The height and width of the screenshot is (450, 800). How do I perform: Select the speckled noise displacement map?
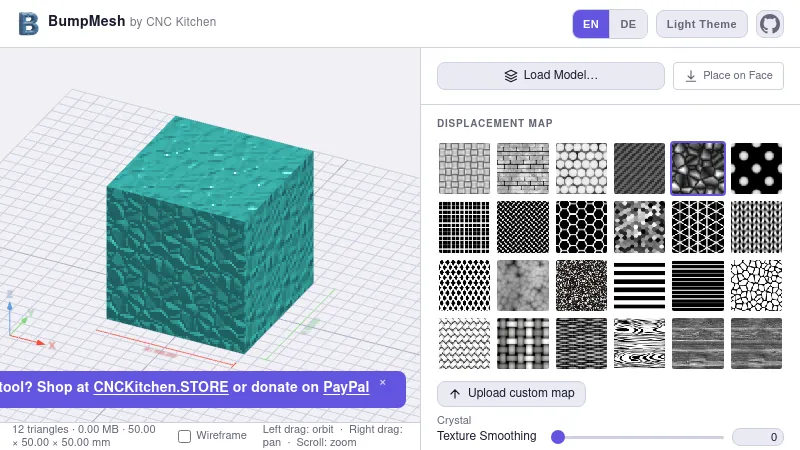click(581, 285)
